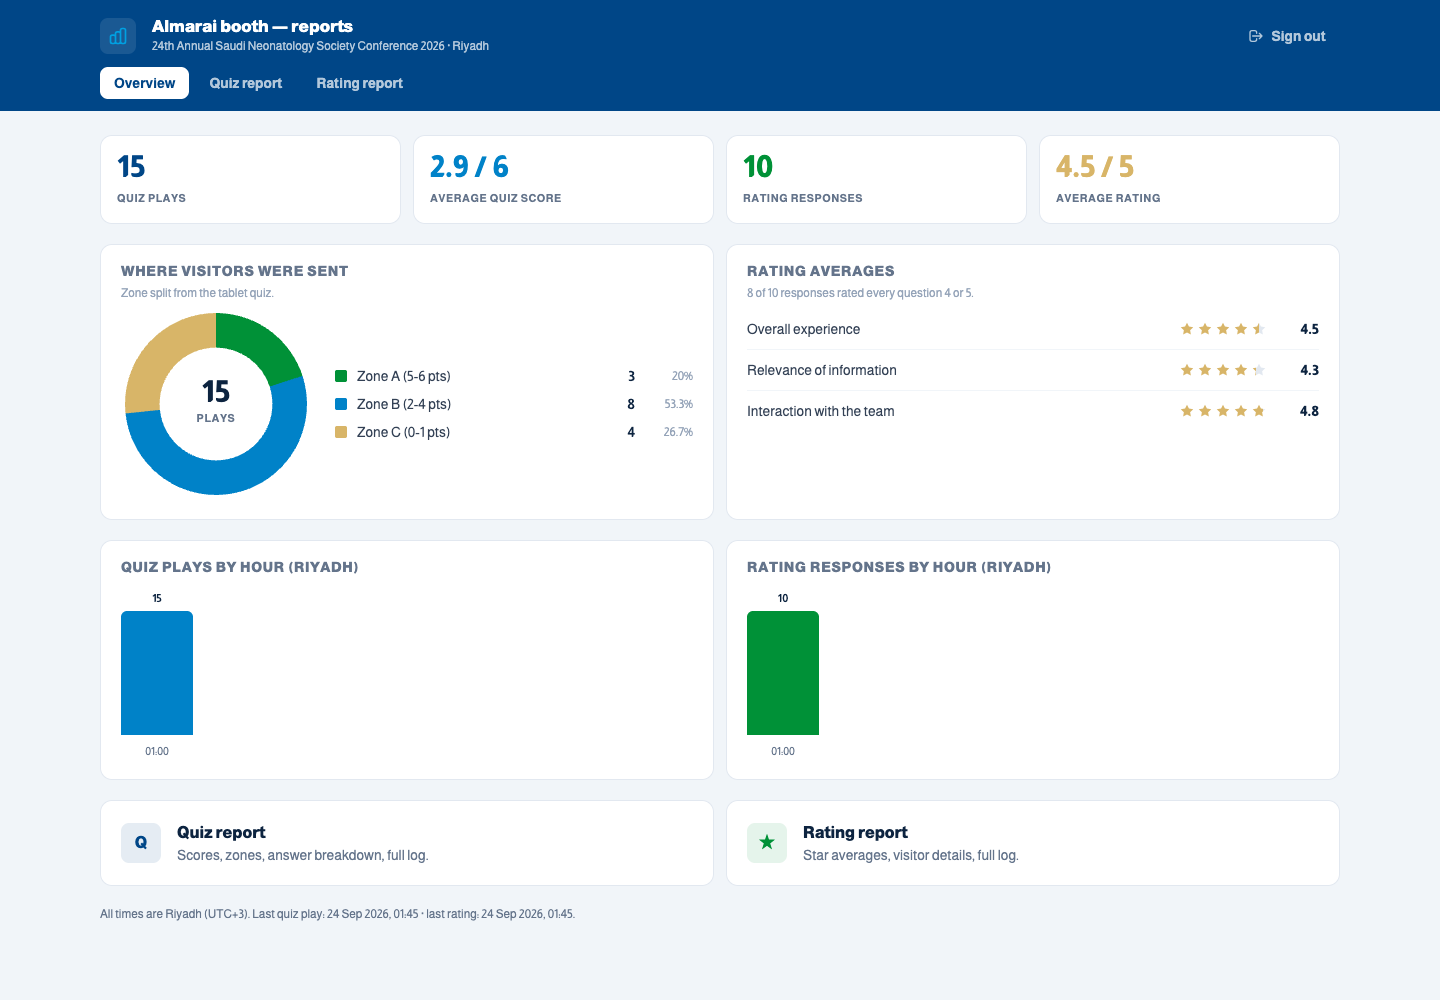
Task: Open the Quiz report card link
Action: pos(407,843)
